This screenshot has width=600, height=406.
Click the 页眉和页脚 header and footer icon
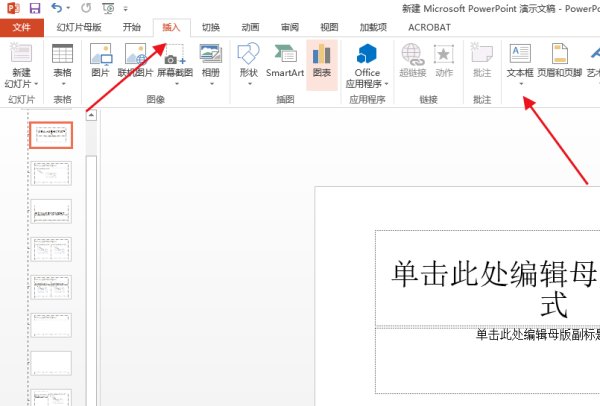pyautogui.click(x=560, y=54)
